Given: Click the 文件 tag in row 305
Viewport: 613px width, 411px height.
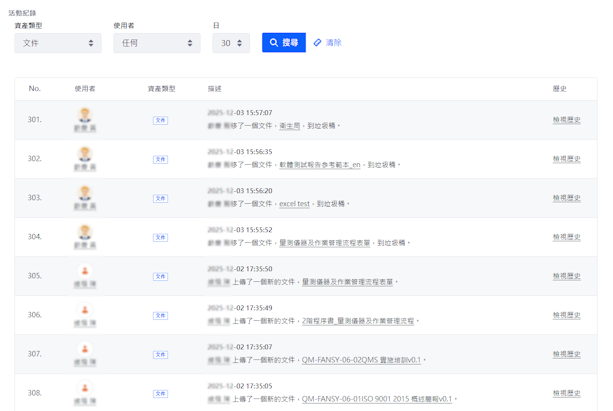Looking at the screenshot, I should click(x=160, y=276).
